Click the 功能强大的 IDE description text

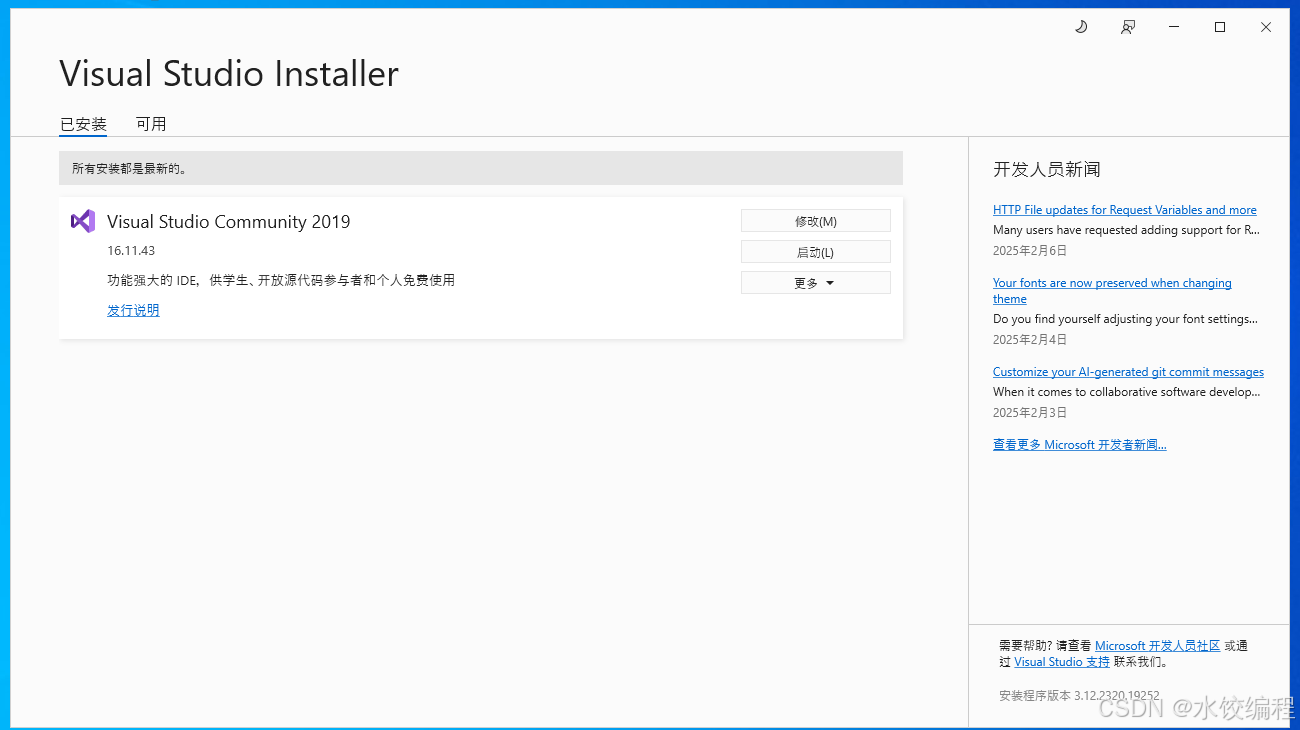click(x=281, y=281)
